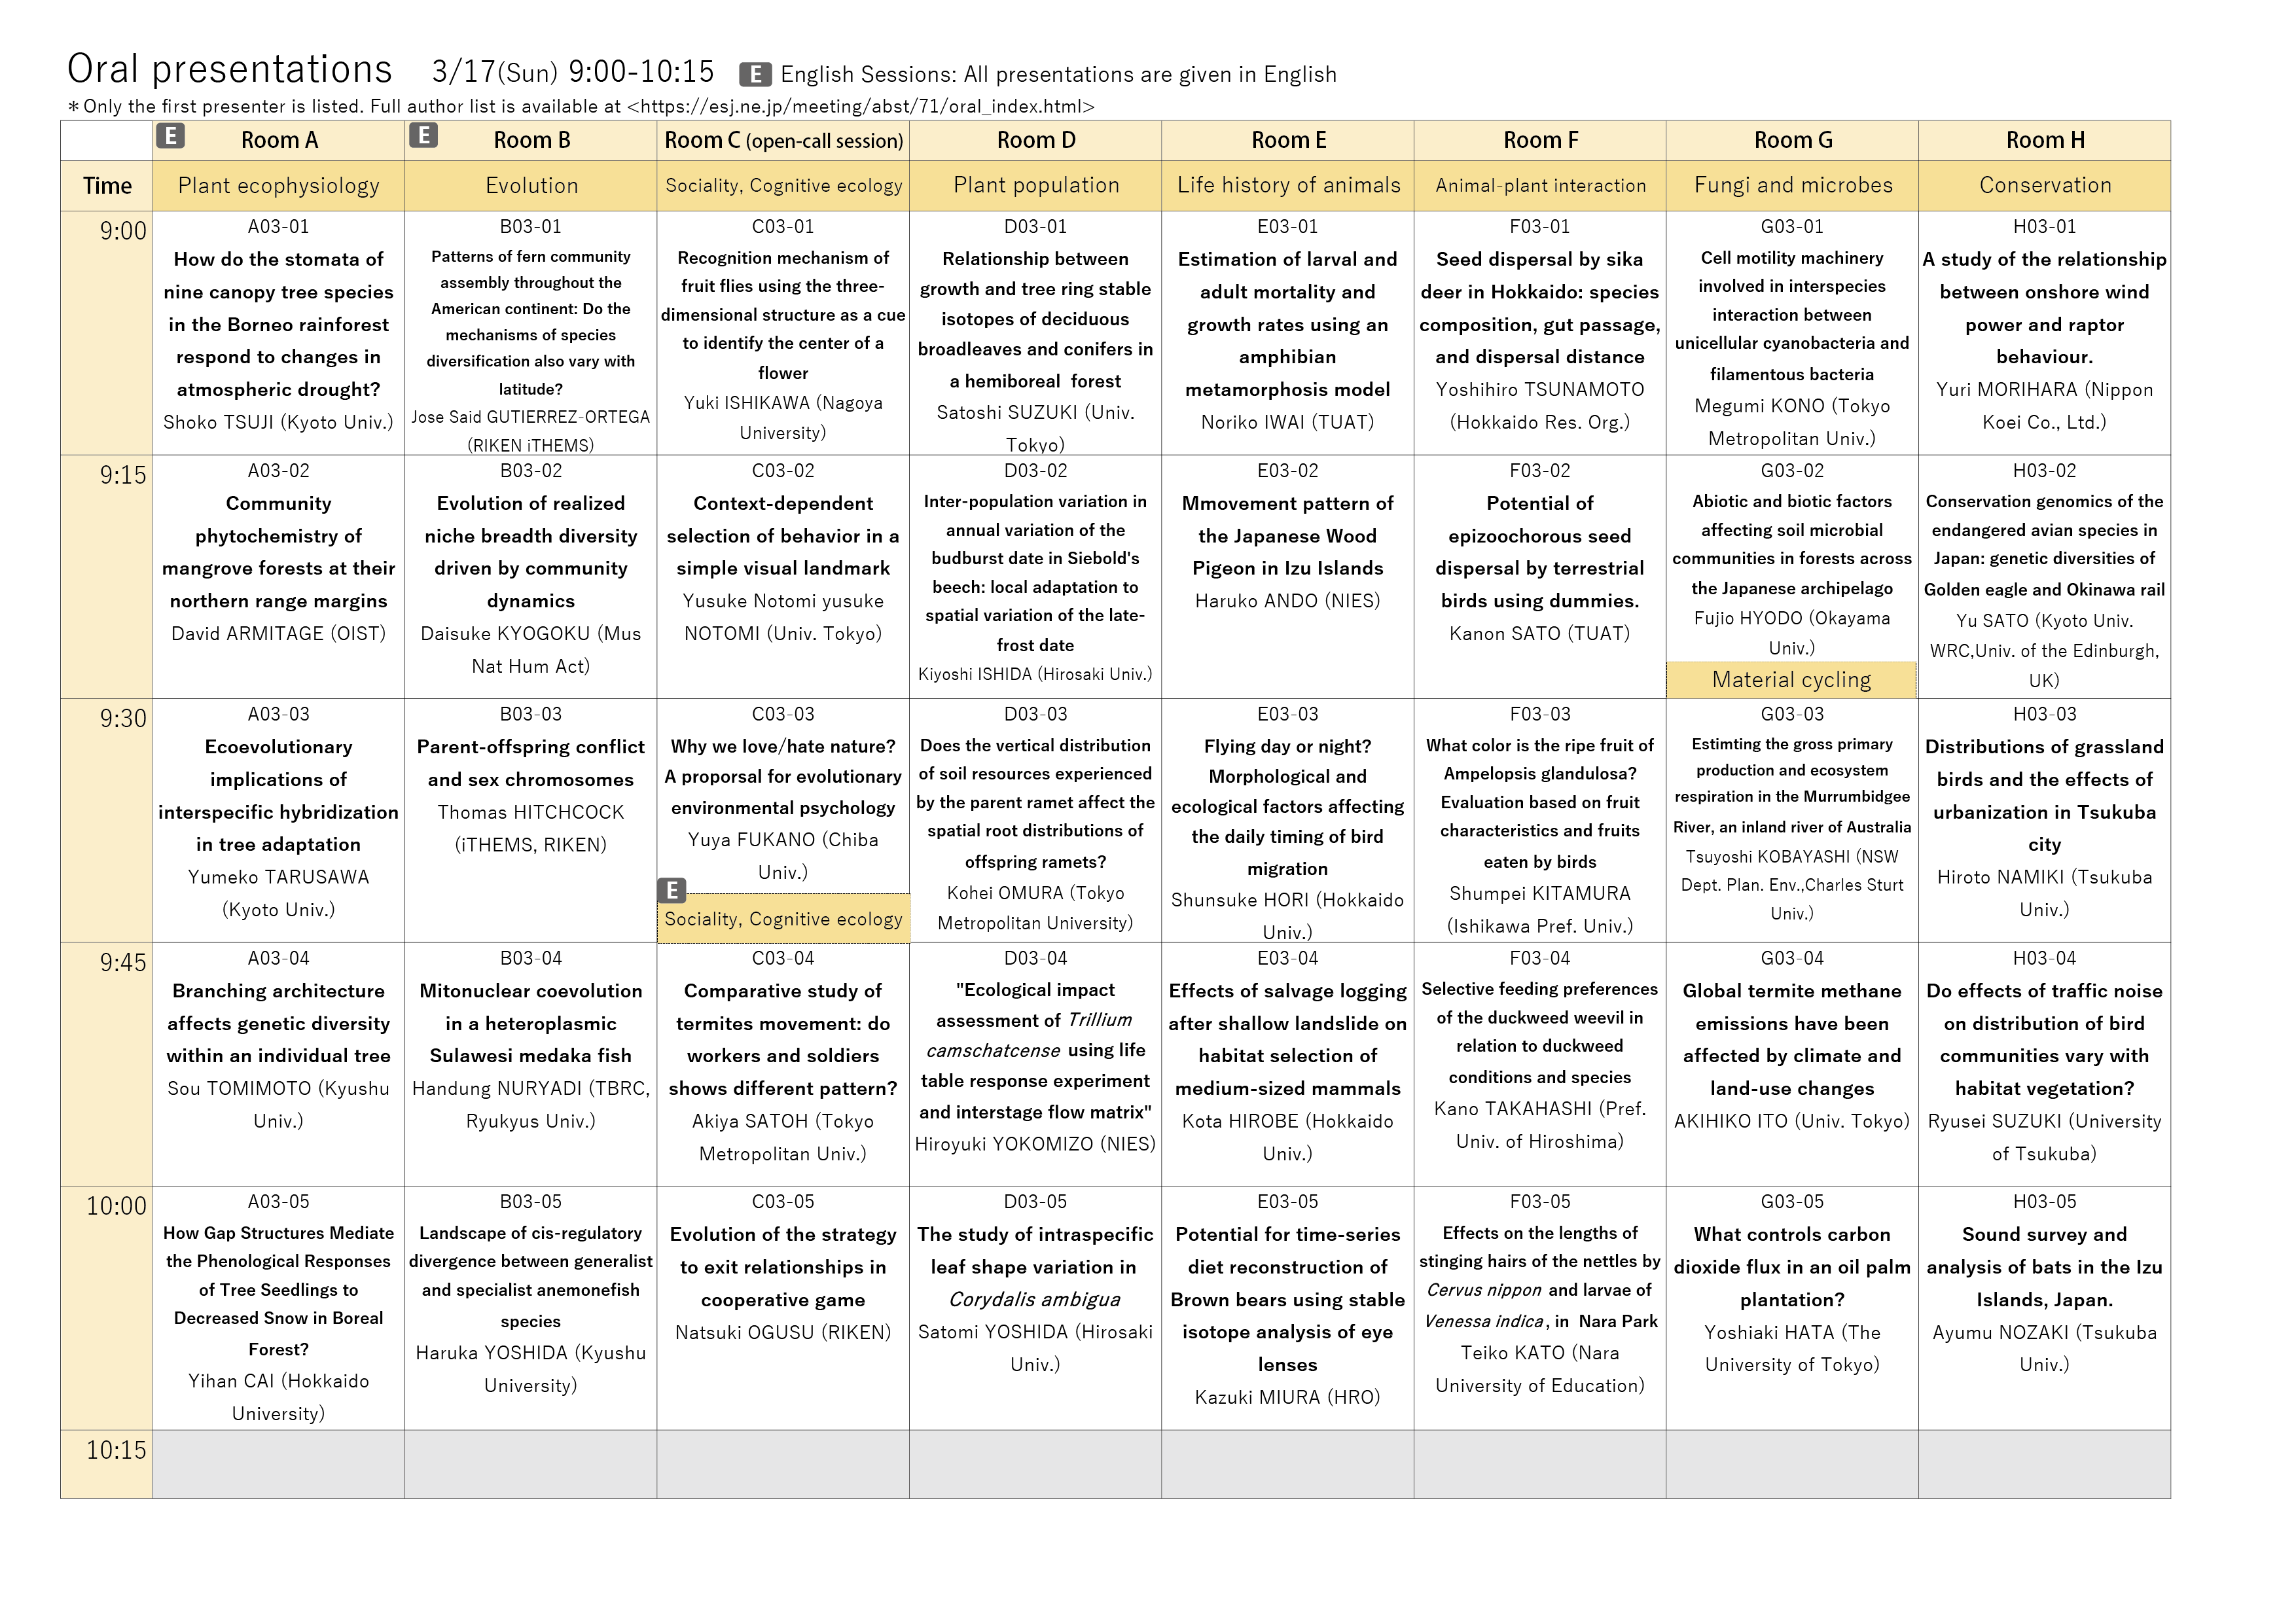The image size is (2296, 1623).
Task: Click the Plant ecophysiology session heading
Action: (278, 186)
